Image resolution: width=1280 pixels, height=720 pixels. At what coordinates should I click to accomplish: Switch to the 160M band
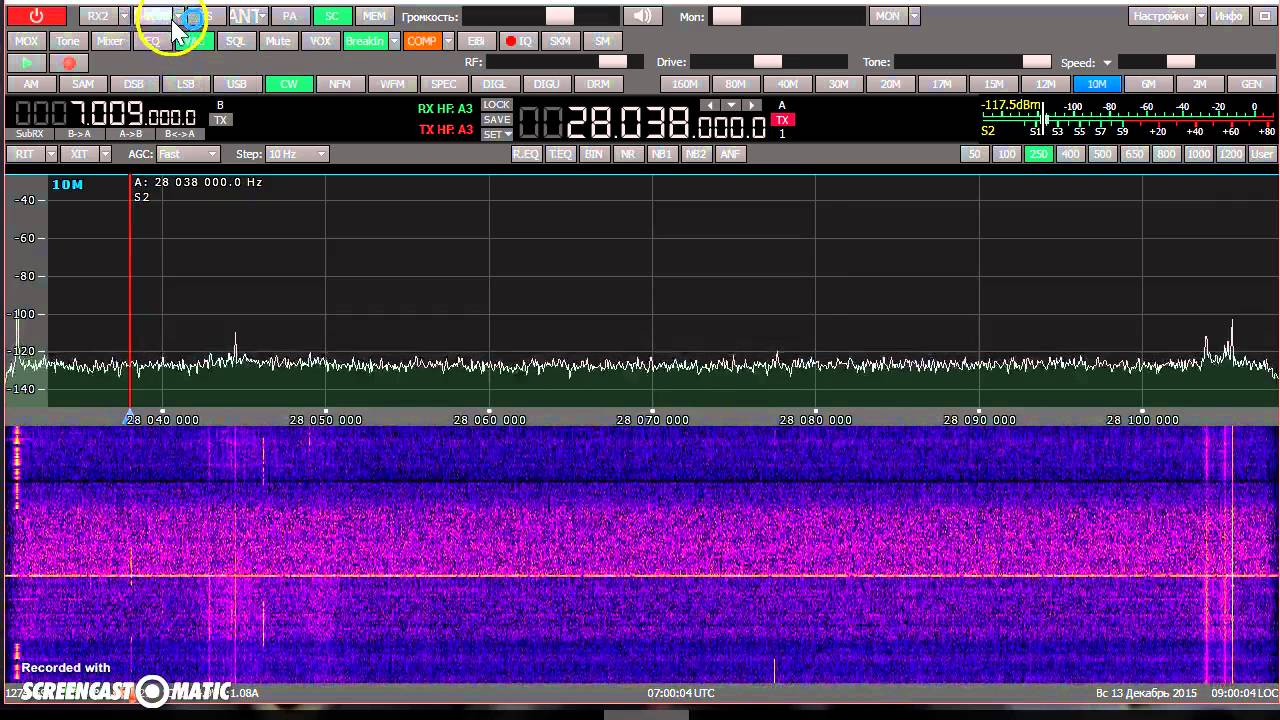point(685,84)
